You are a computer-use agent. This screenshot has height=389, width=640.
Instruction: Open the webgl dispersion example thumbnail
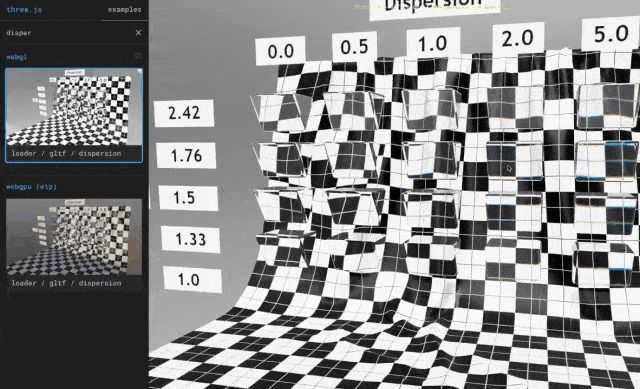(x=74, y=107)
